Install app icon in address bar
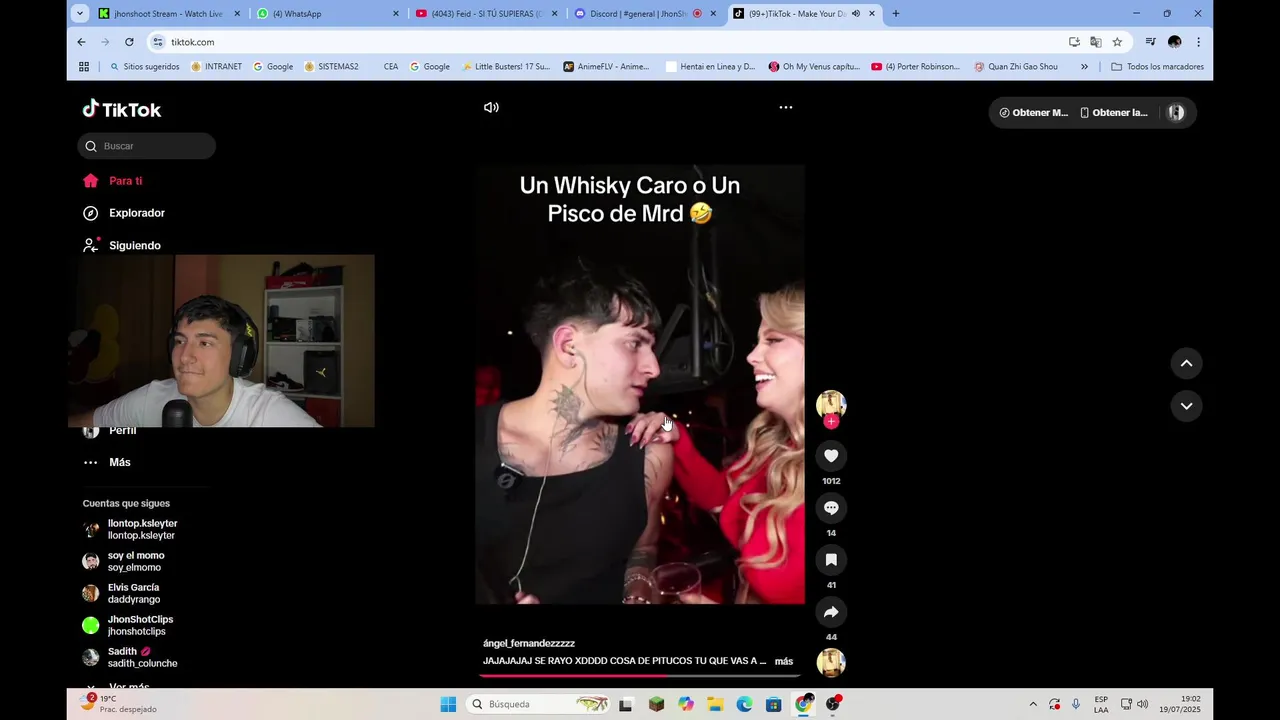 (1074, 42)
